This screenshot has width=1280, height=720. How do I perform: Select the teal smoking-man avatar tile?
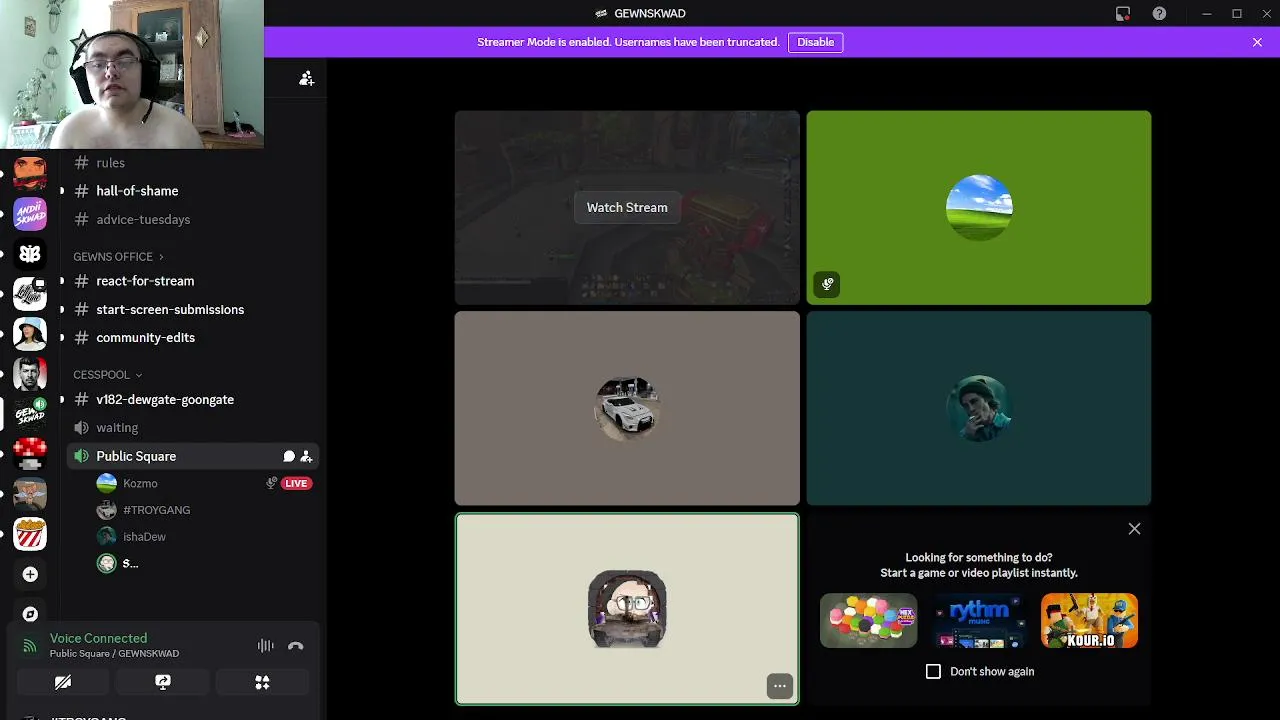(x=979, y=408)
